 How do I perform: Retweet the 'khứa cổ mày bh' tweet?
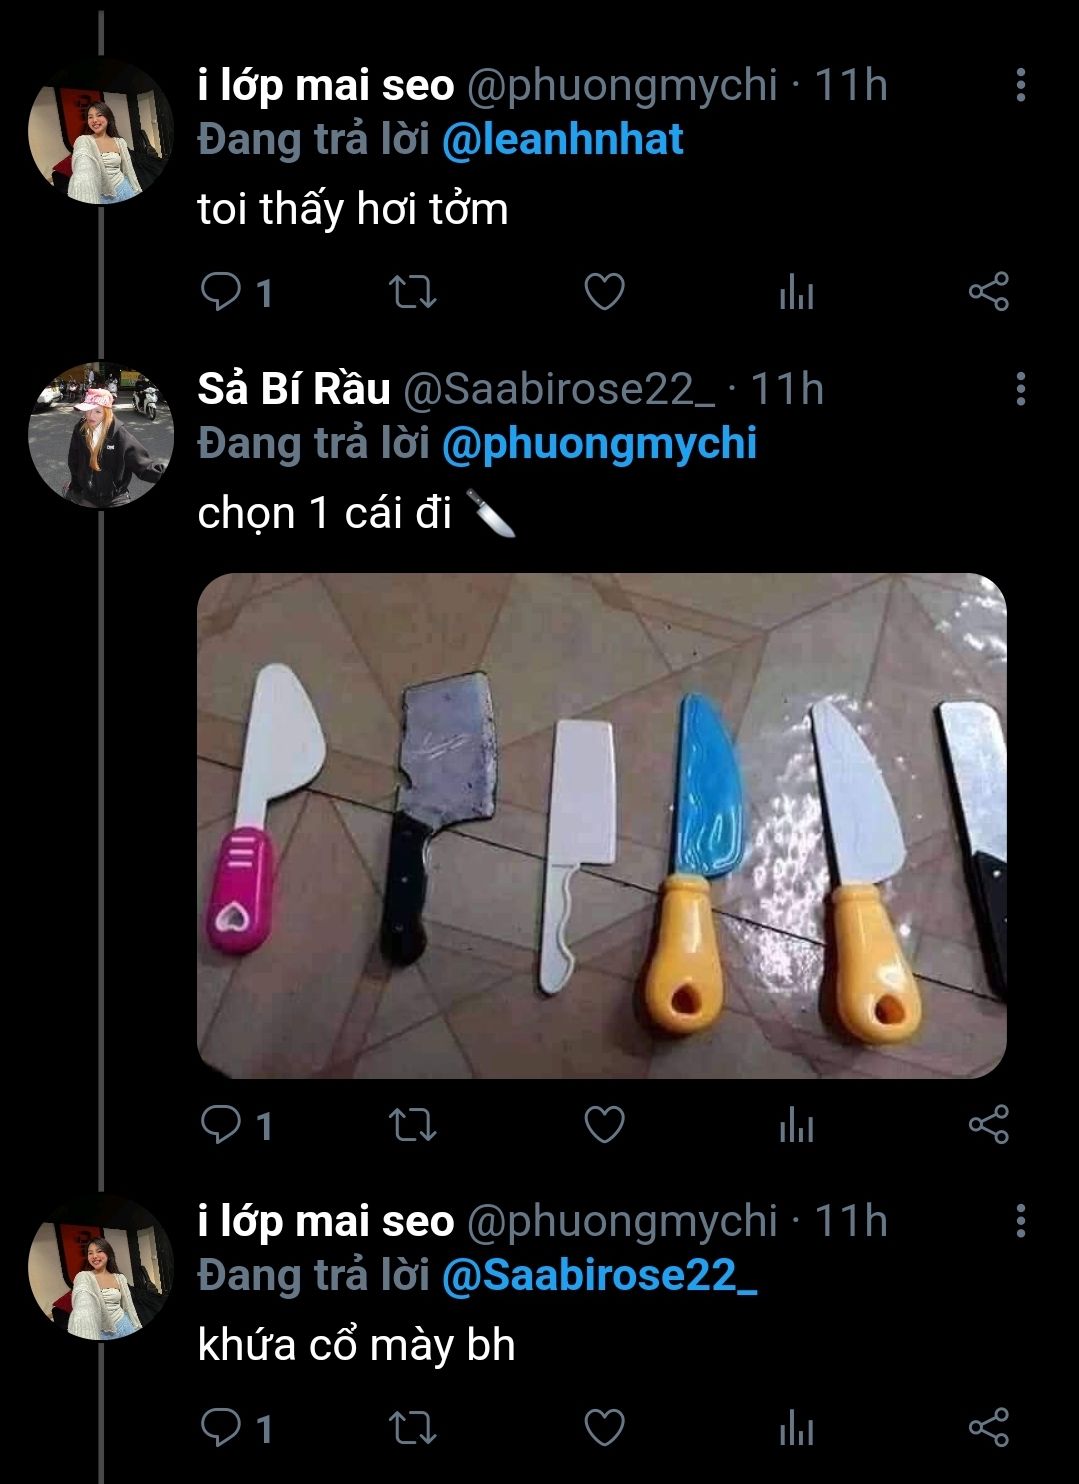click(412, 1428)
